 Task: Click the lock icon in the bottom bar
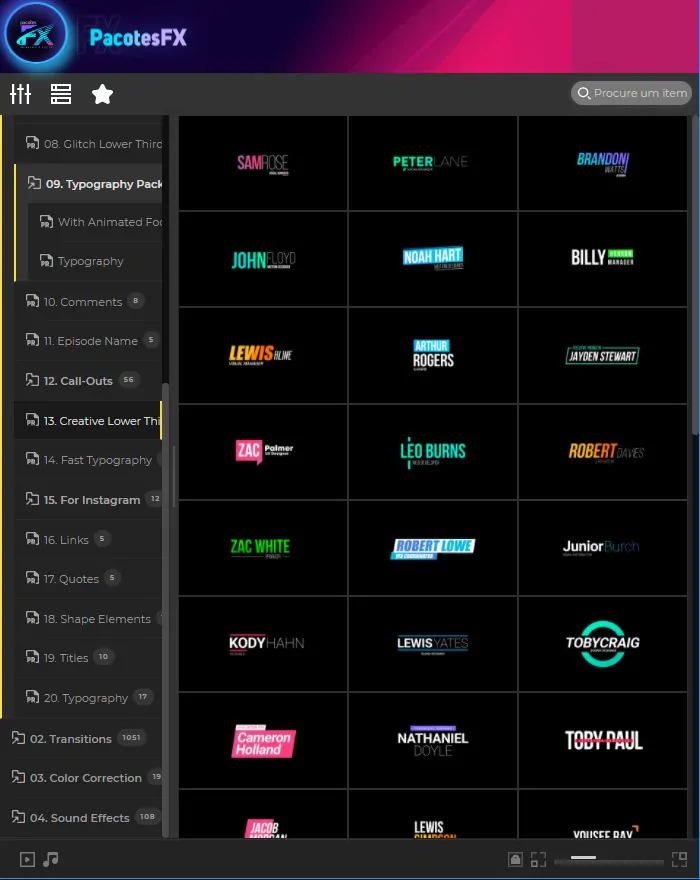[515, 859]
